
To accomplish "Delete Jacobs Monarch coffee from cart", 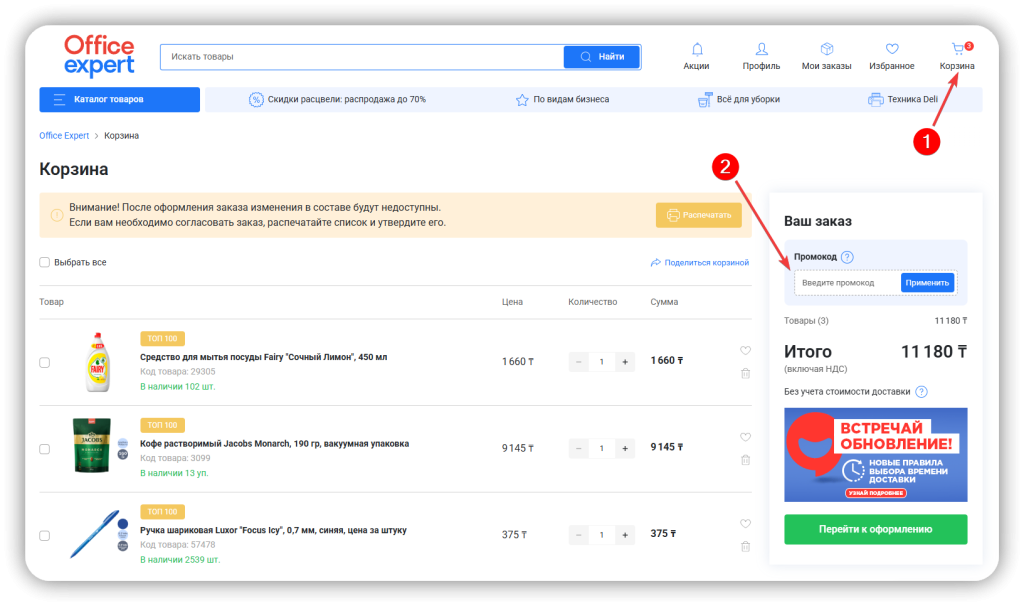I will tap(745, 460).
